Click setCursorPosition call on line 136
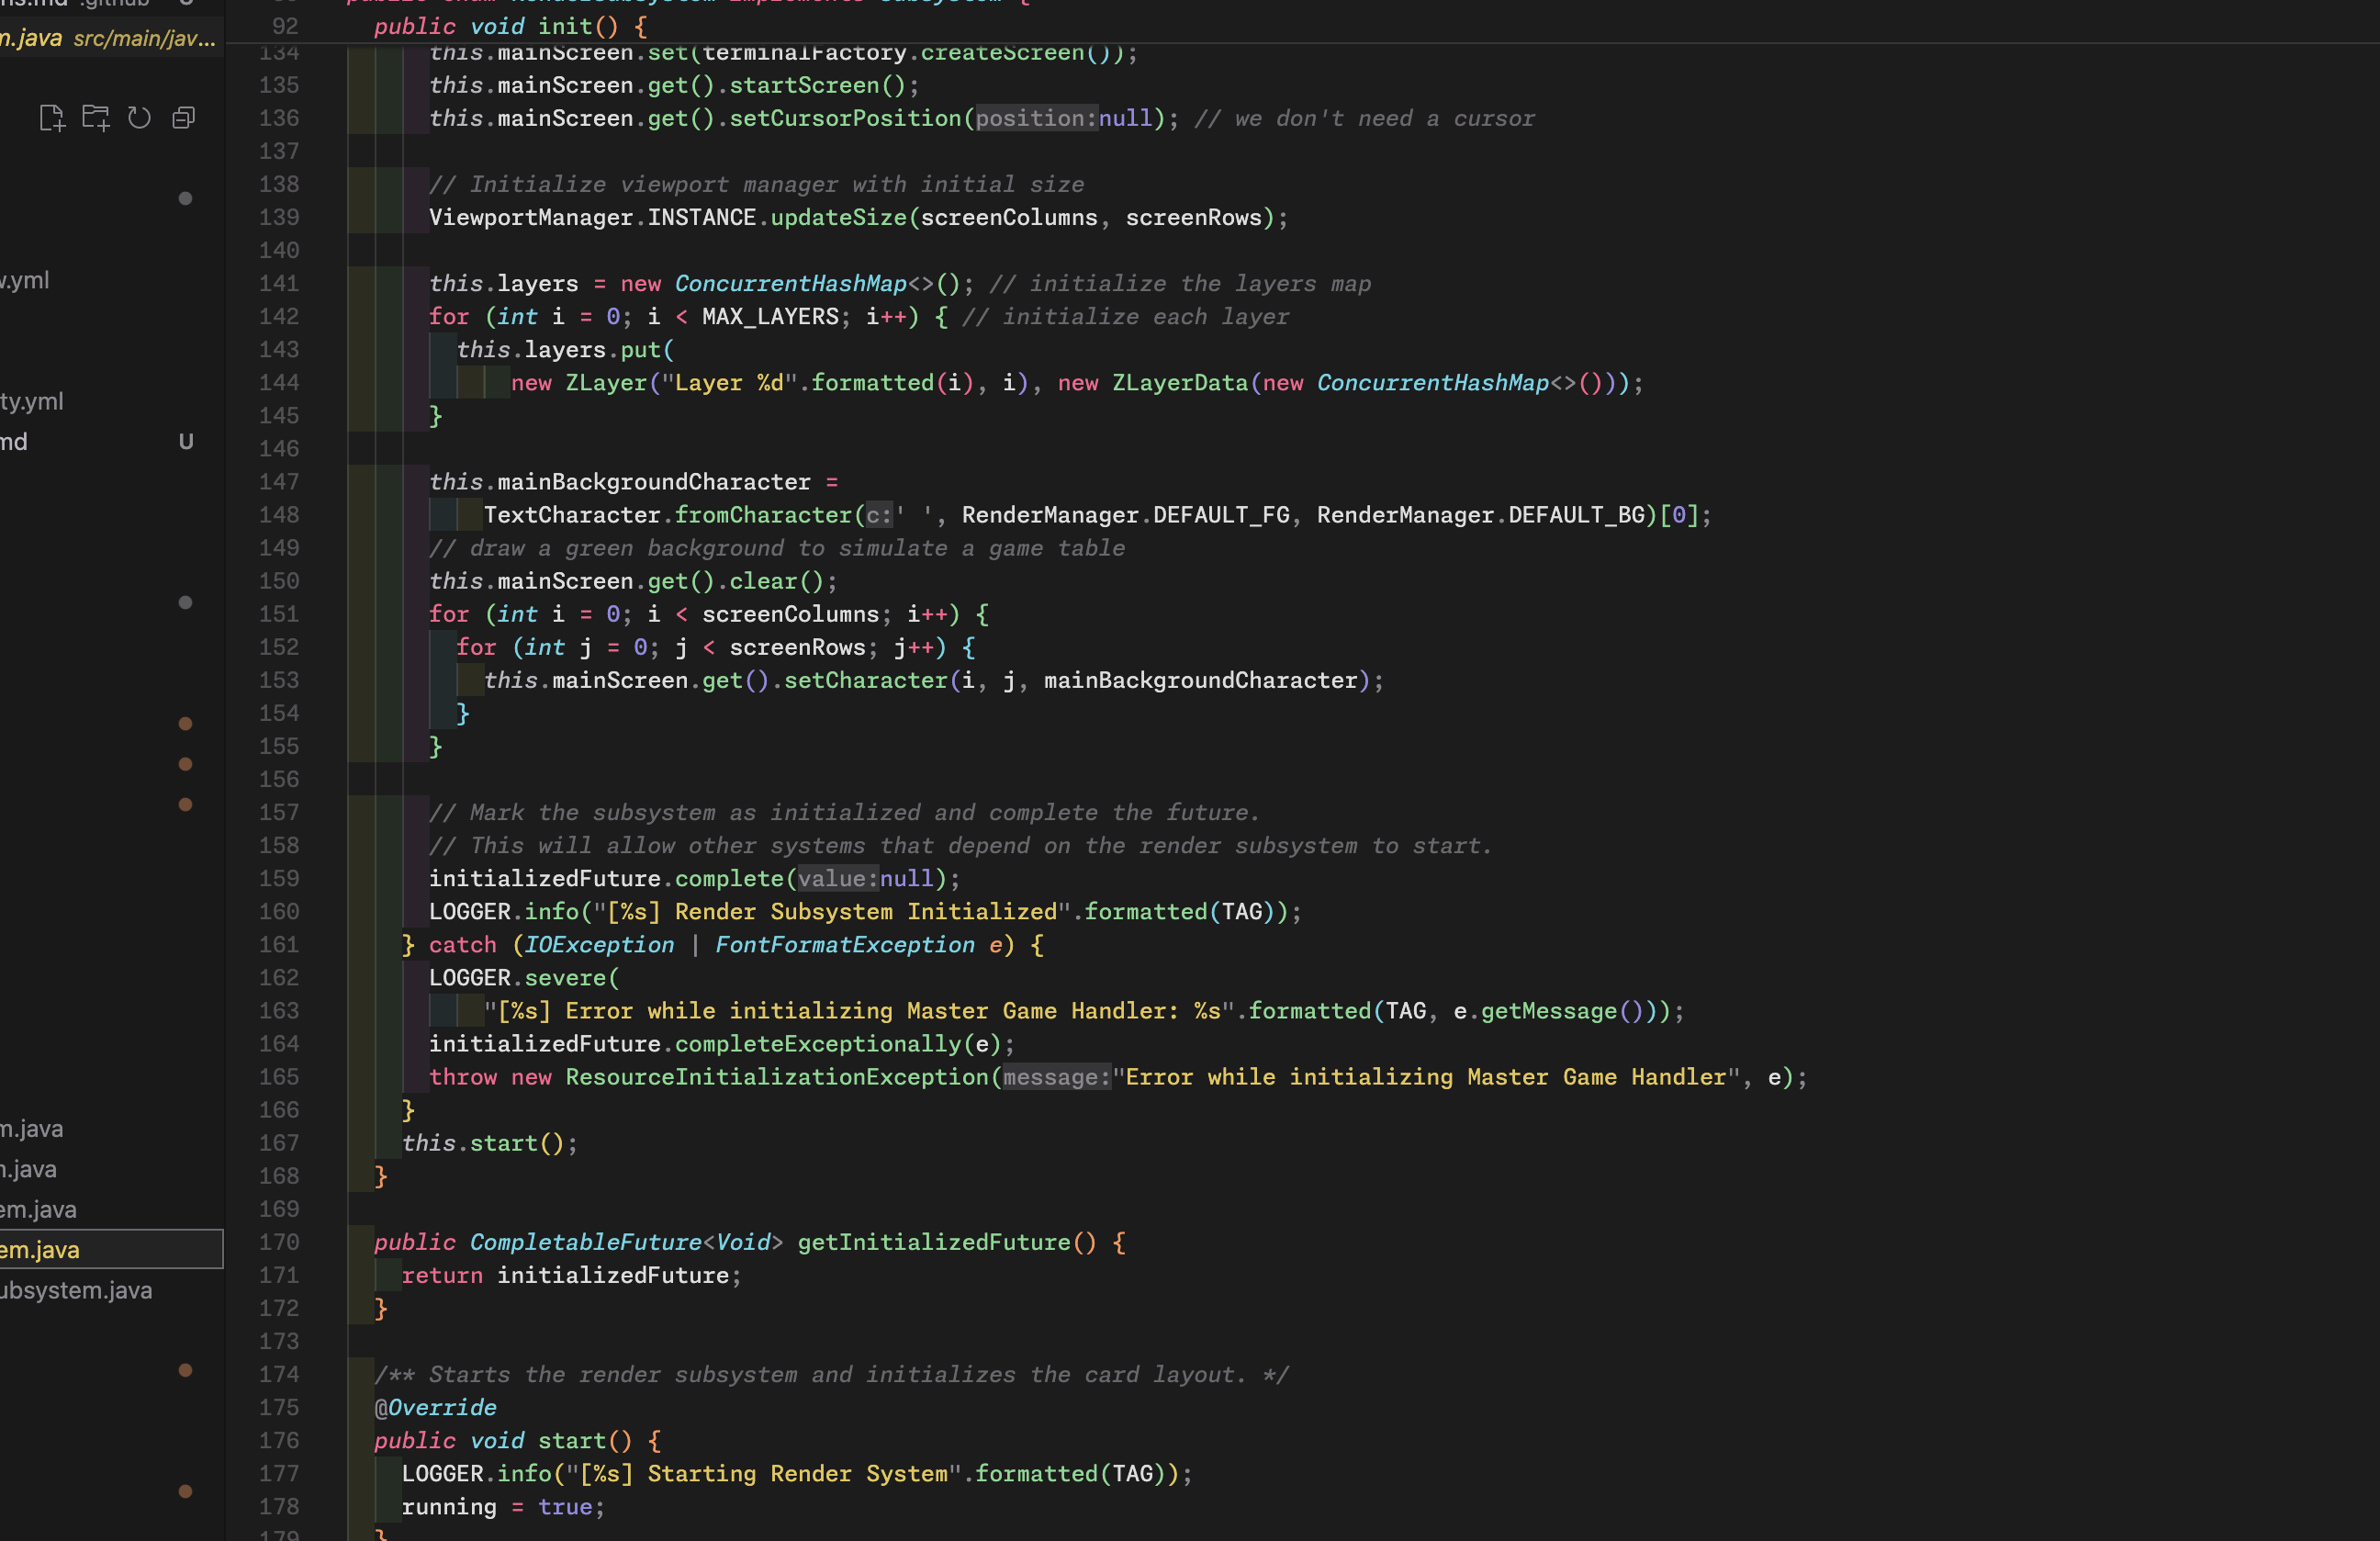This screenshot has width=2380, height=1541. pos(845,118)
